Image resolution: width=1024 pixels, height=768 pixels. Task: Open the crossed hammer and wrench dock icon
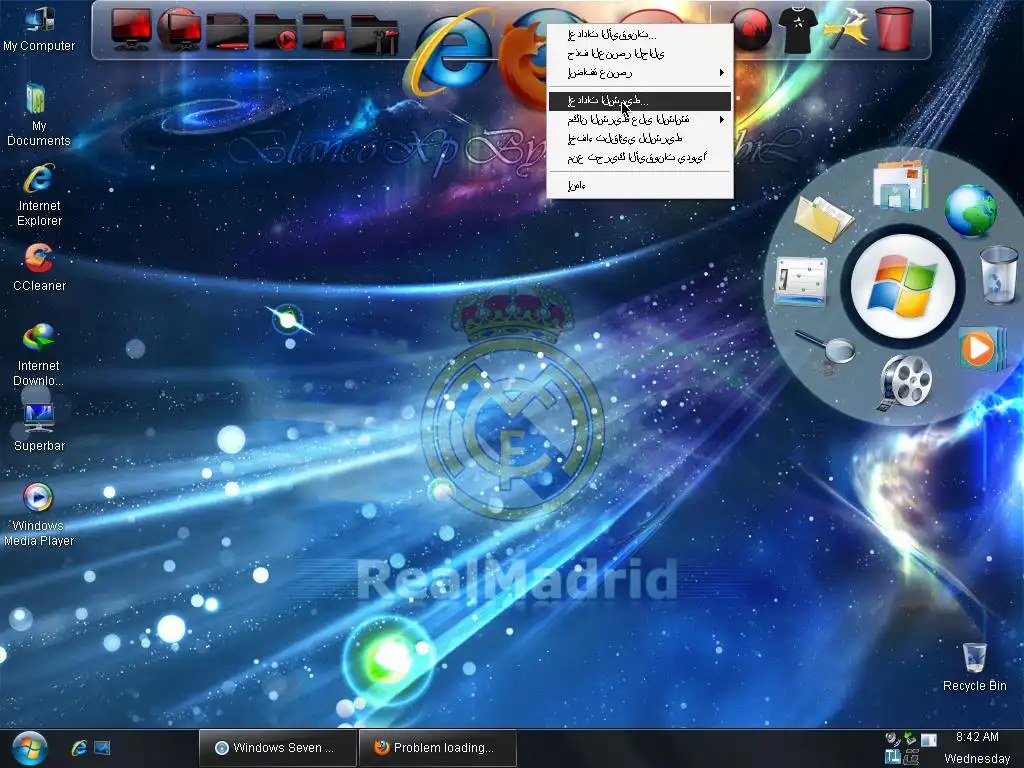(846, 29)
